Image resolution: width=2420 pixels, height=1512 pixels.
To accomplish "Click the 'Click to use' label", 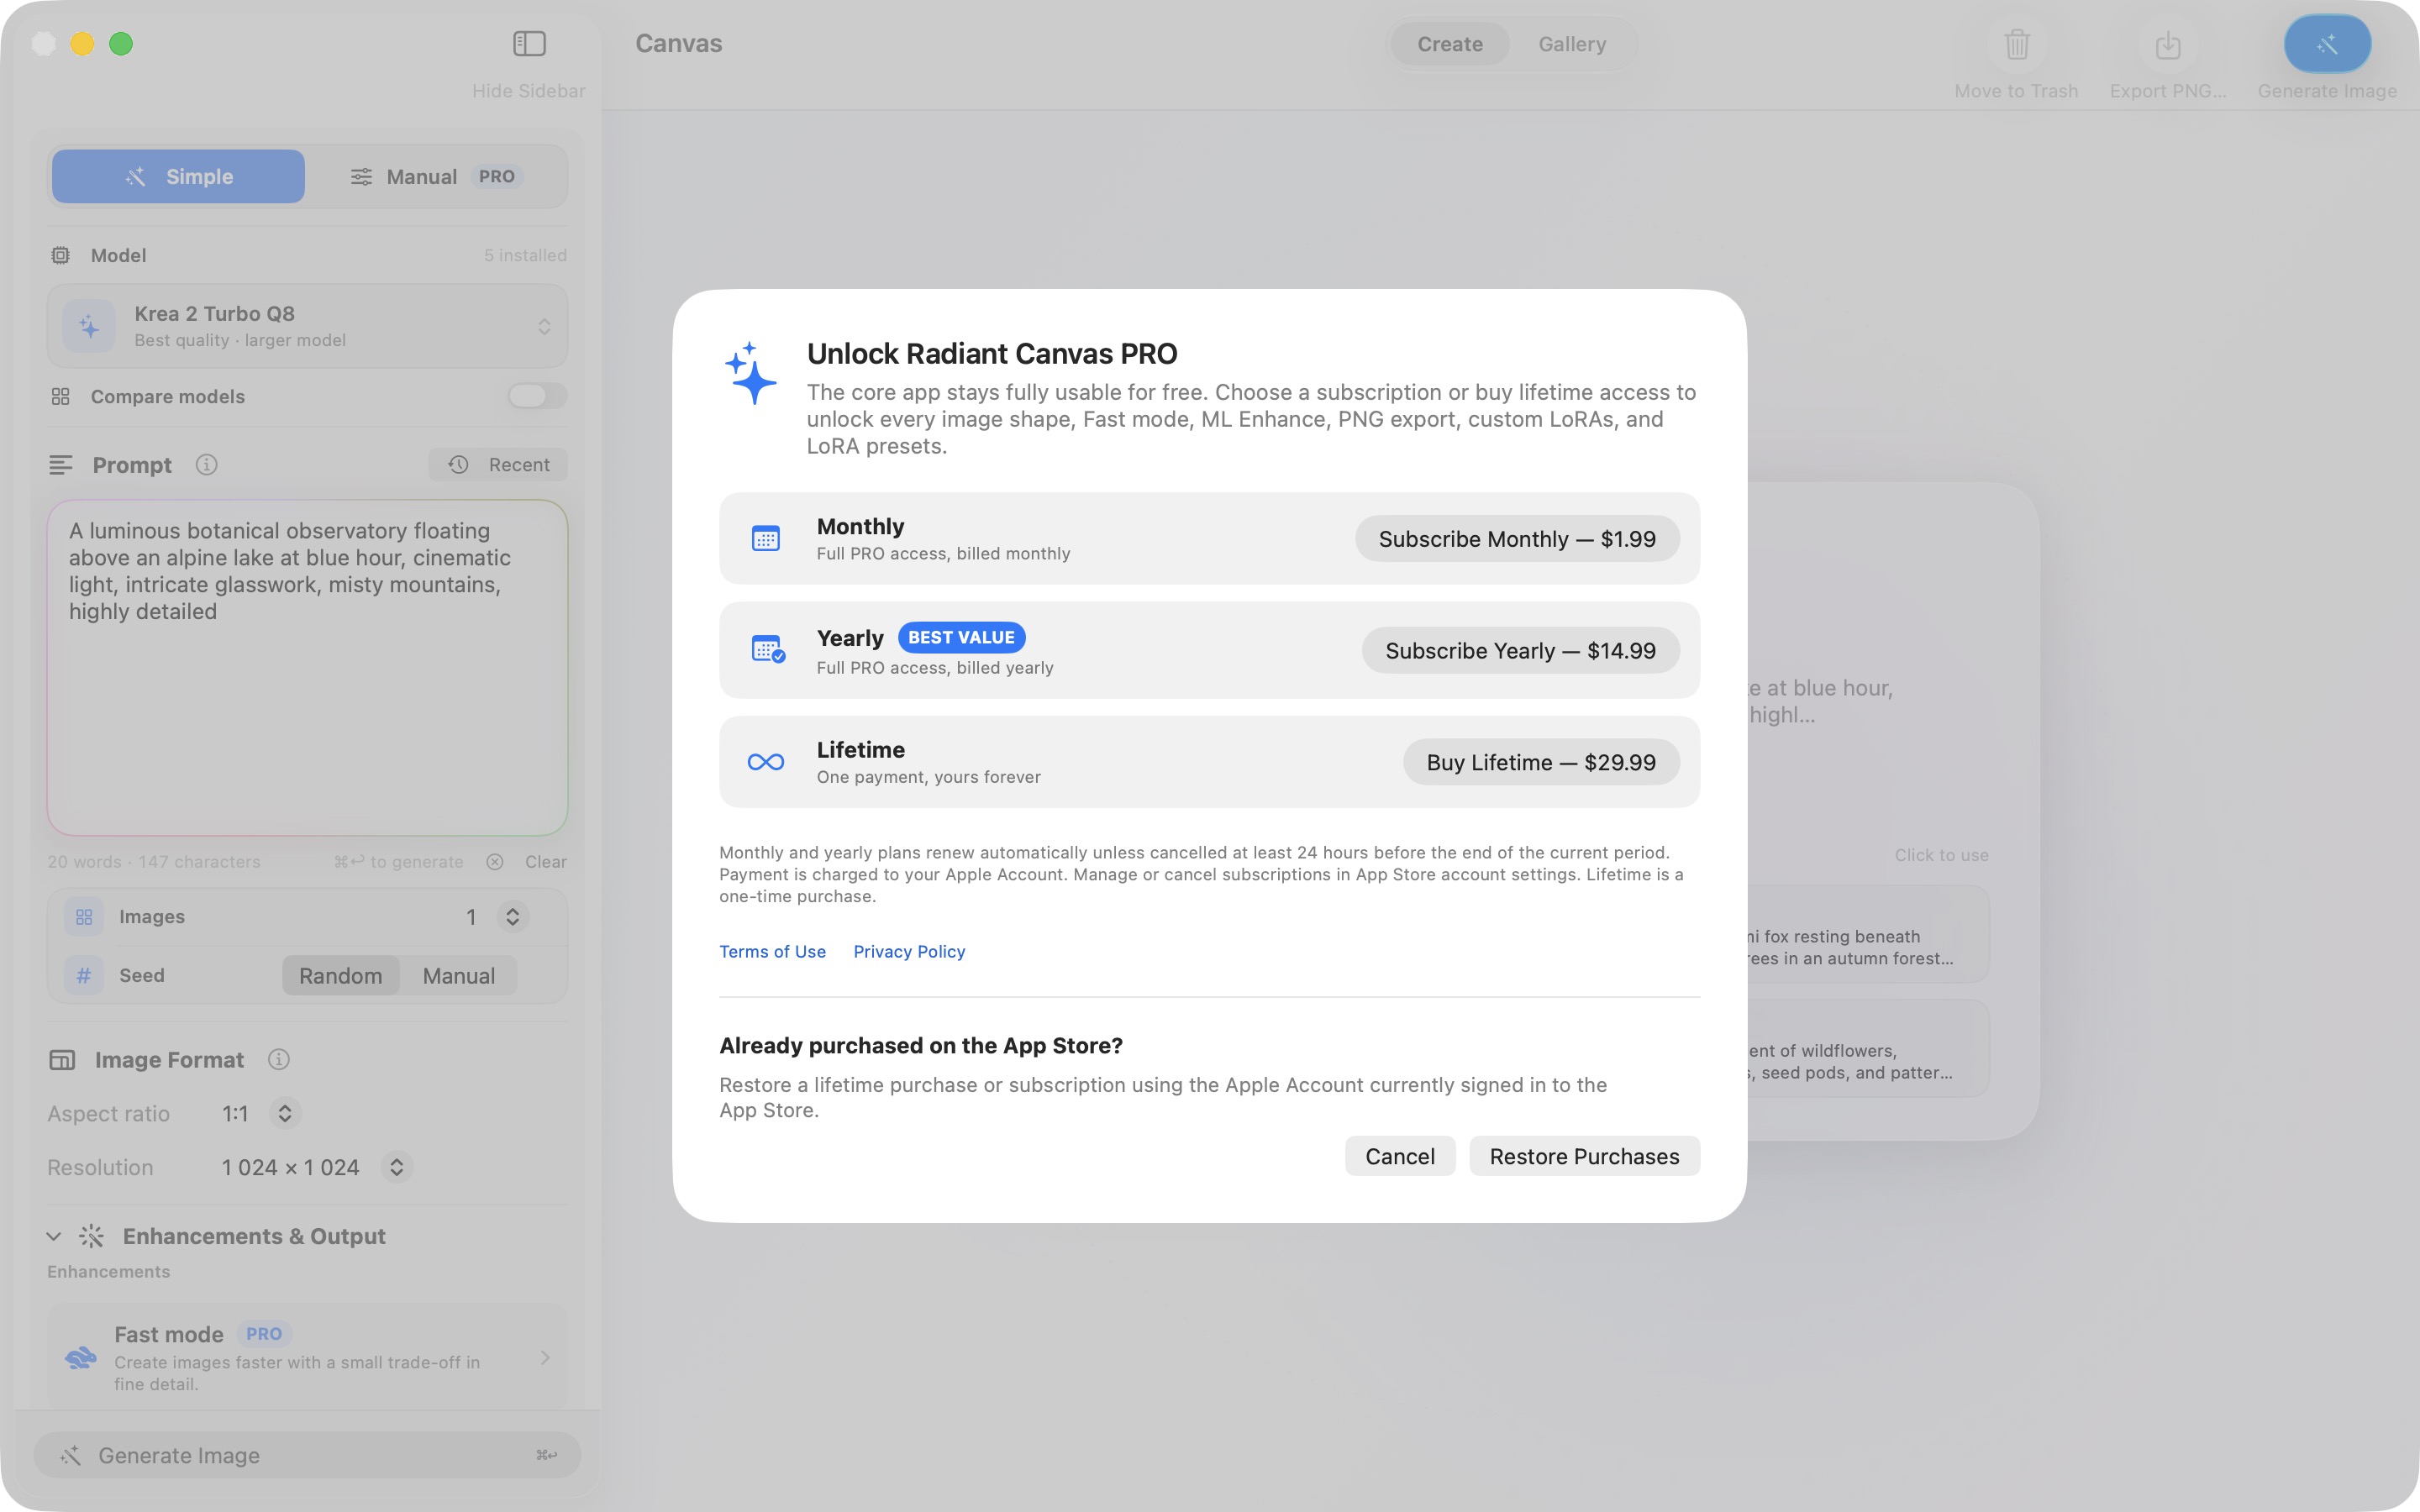I will click(x=1941, y=855).
